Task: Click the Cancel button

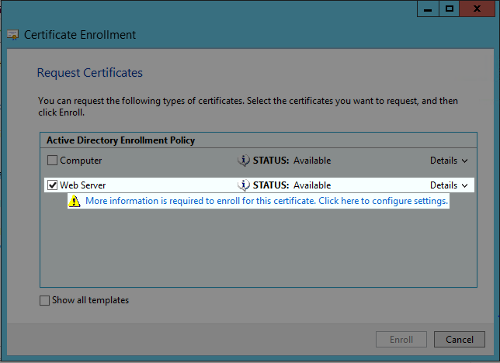Action: tap(459, 339)
